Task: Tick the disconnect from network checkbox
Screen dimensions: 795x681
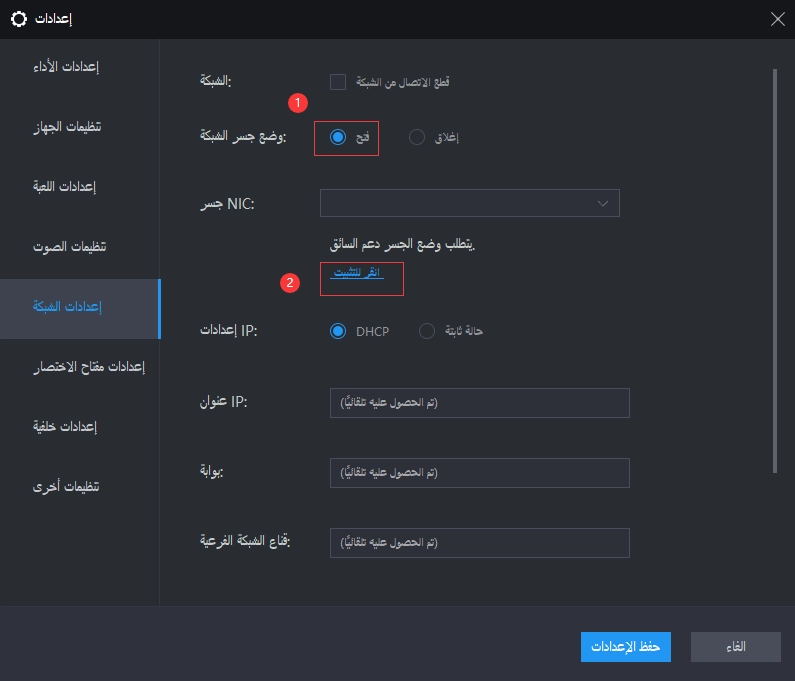Action: (338, 82)
